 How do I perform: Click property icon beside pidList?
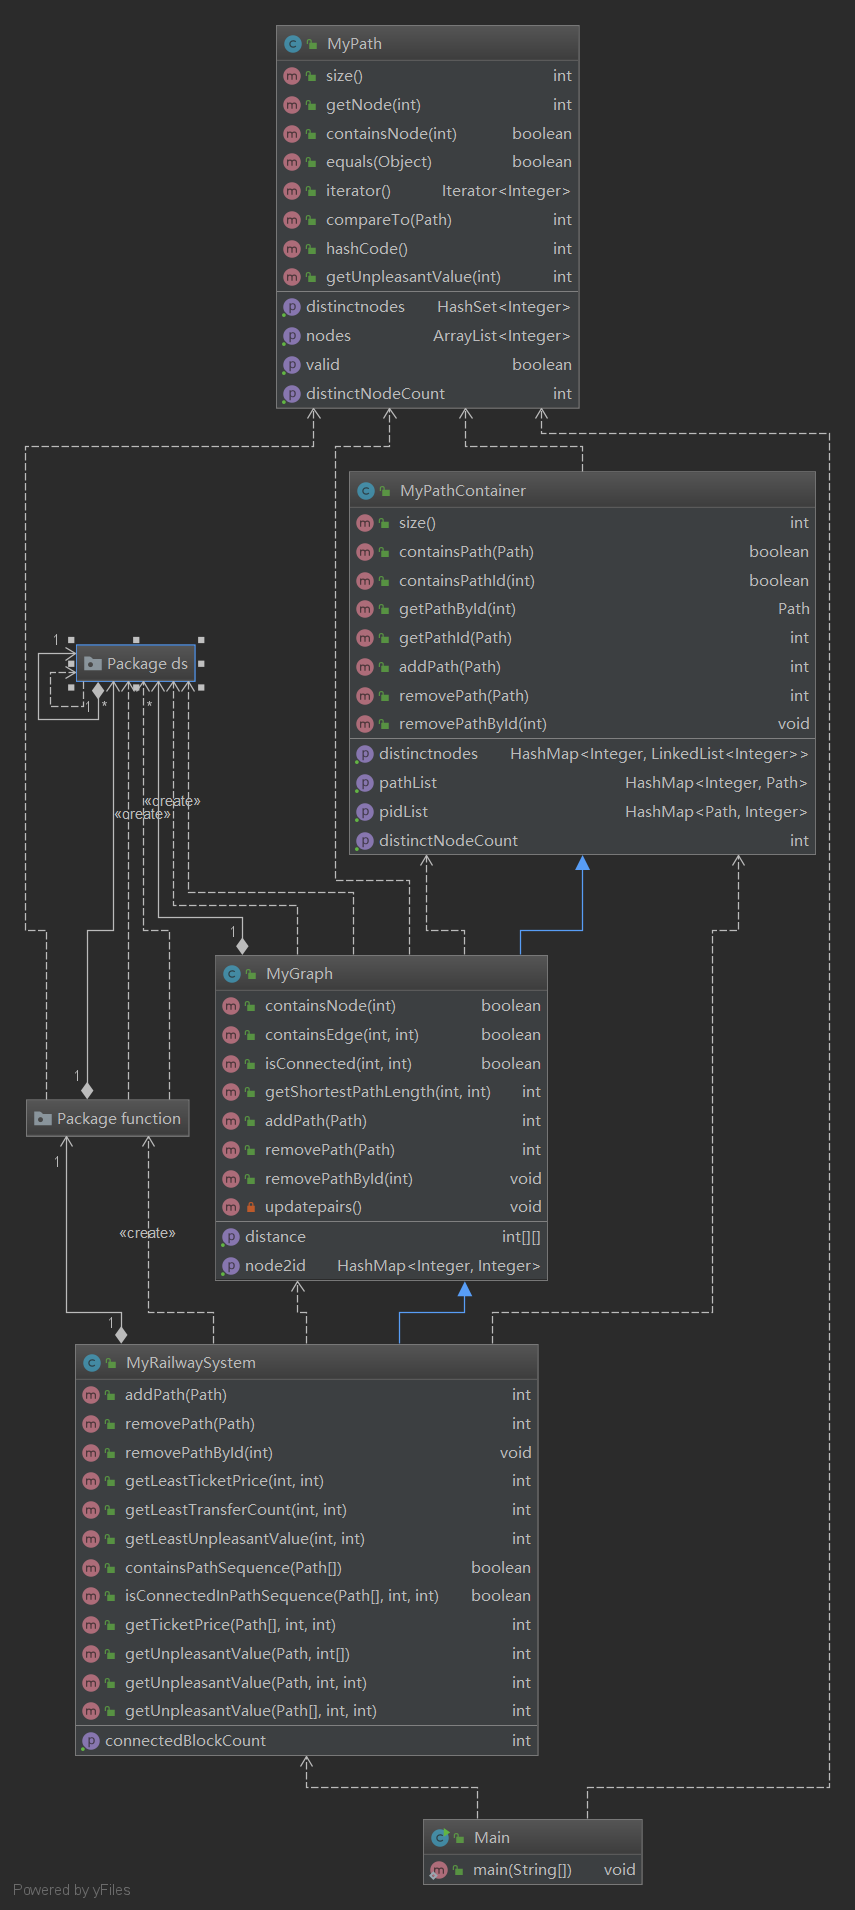365,812
